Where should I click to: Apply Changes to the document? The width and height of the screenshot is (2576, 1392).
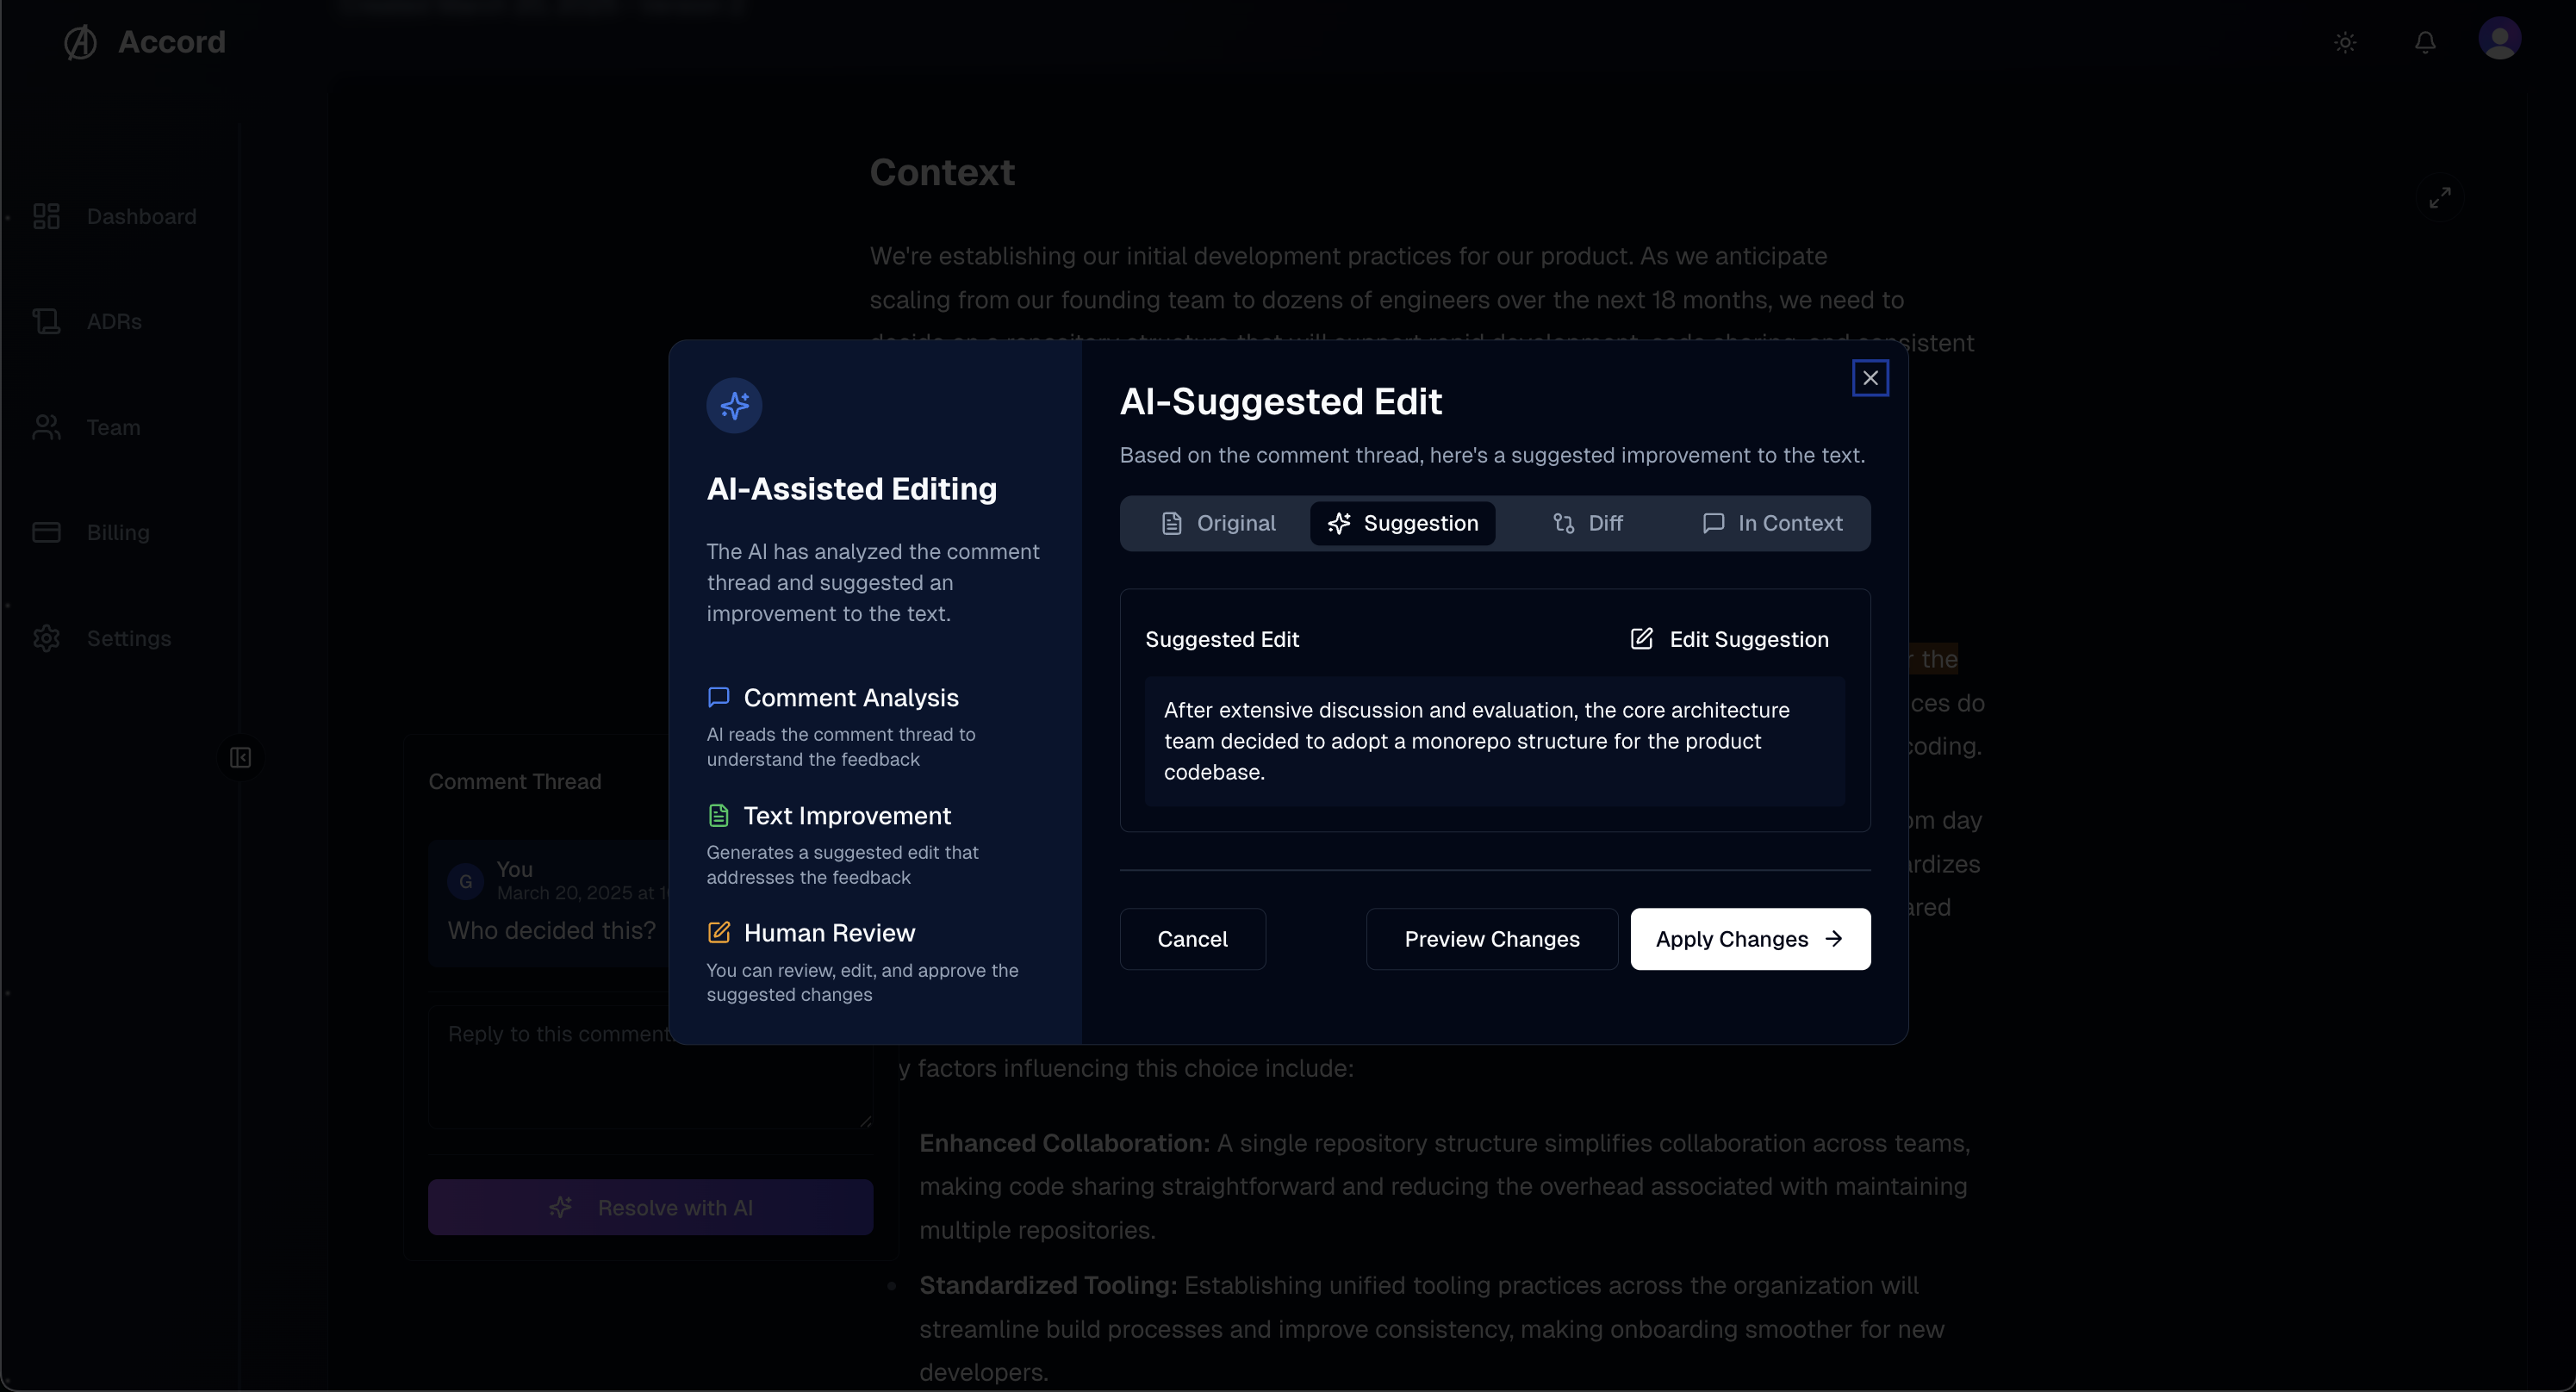[x=1749, y=939]
